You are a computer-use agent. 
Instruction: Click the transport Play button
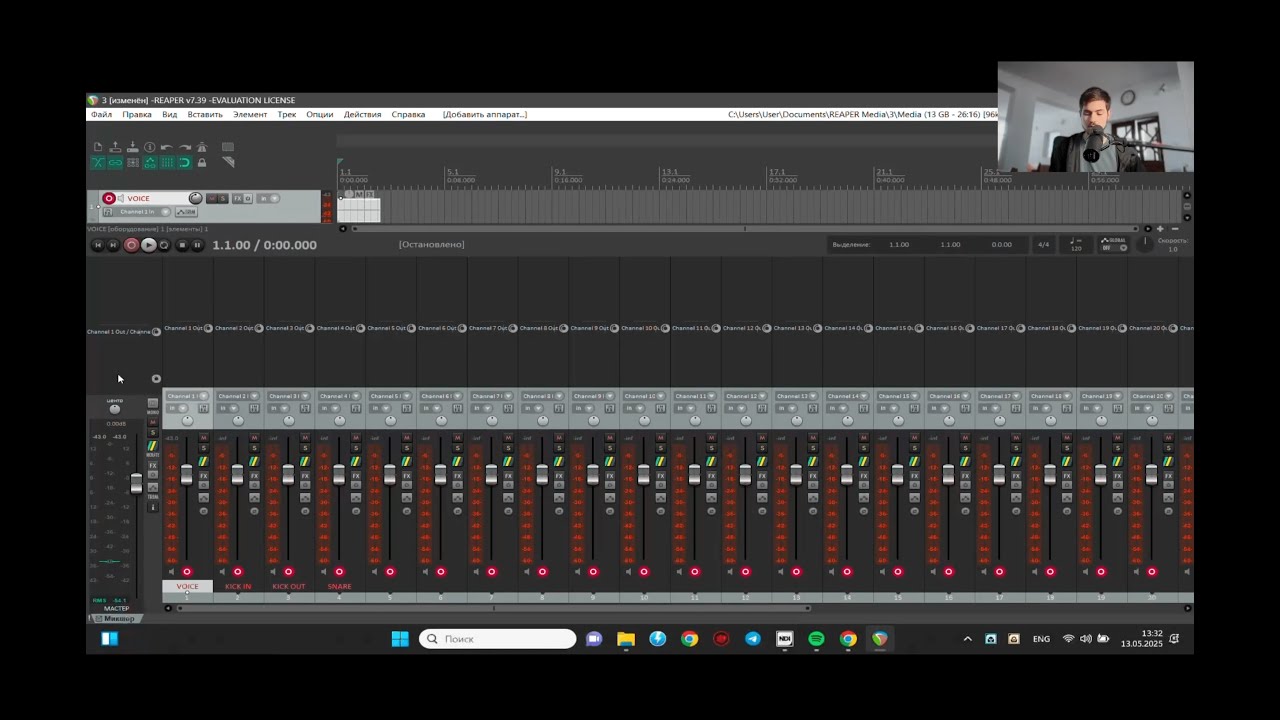click(x=149, y=245)
